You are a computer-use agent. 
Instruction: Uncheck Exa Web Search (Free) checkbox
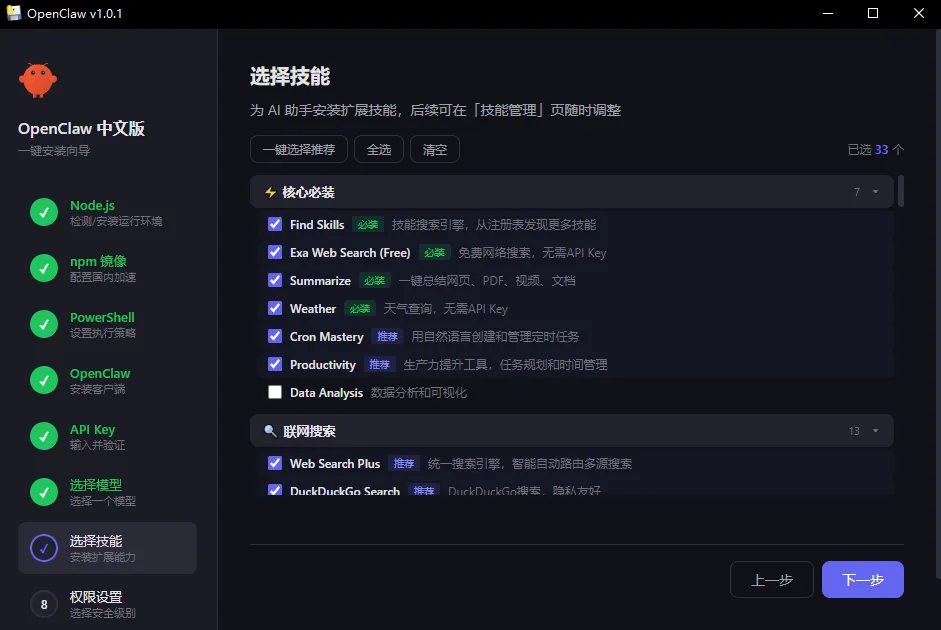coord(275,252)
